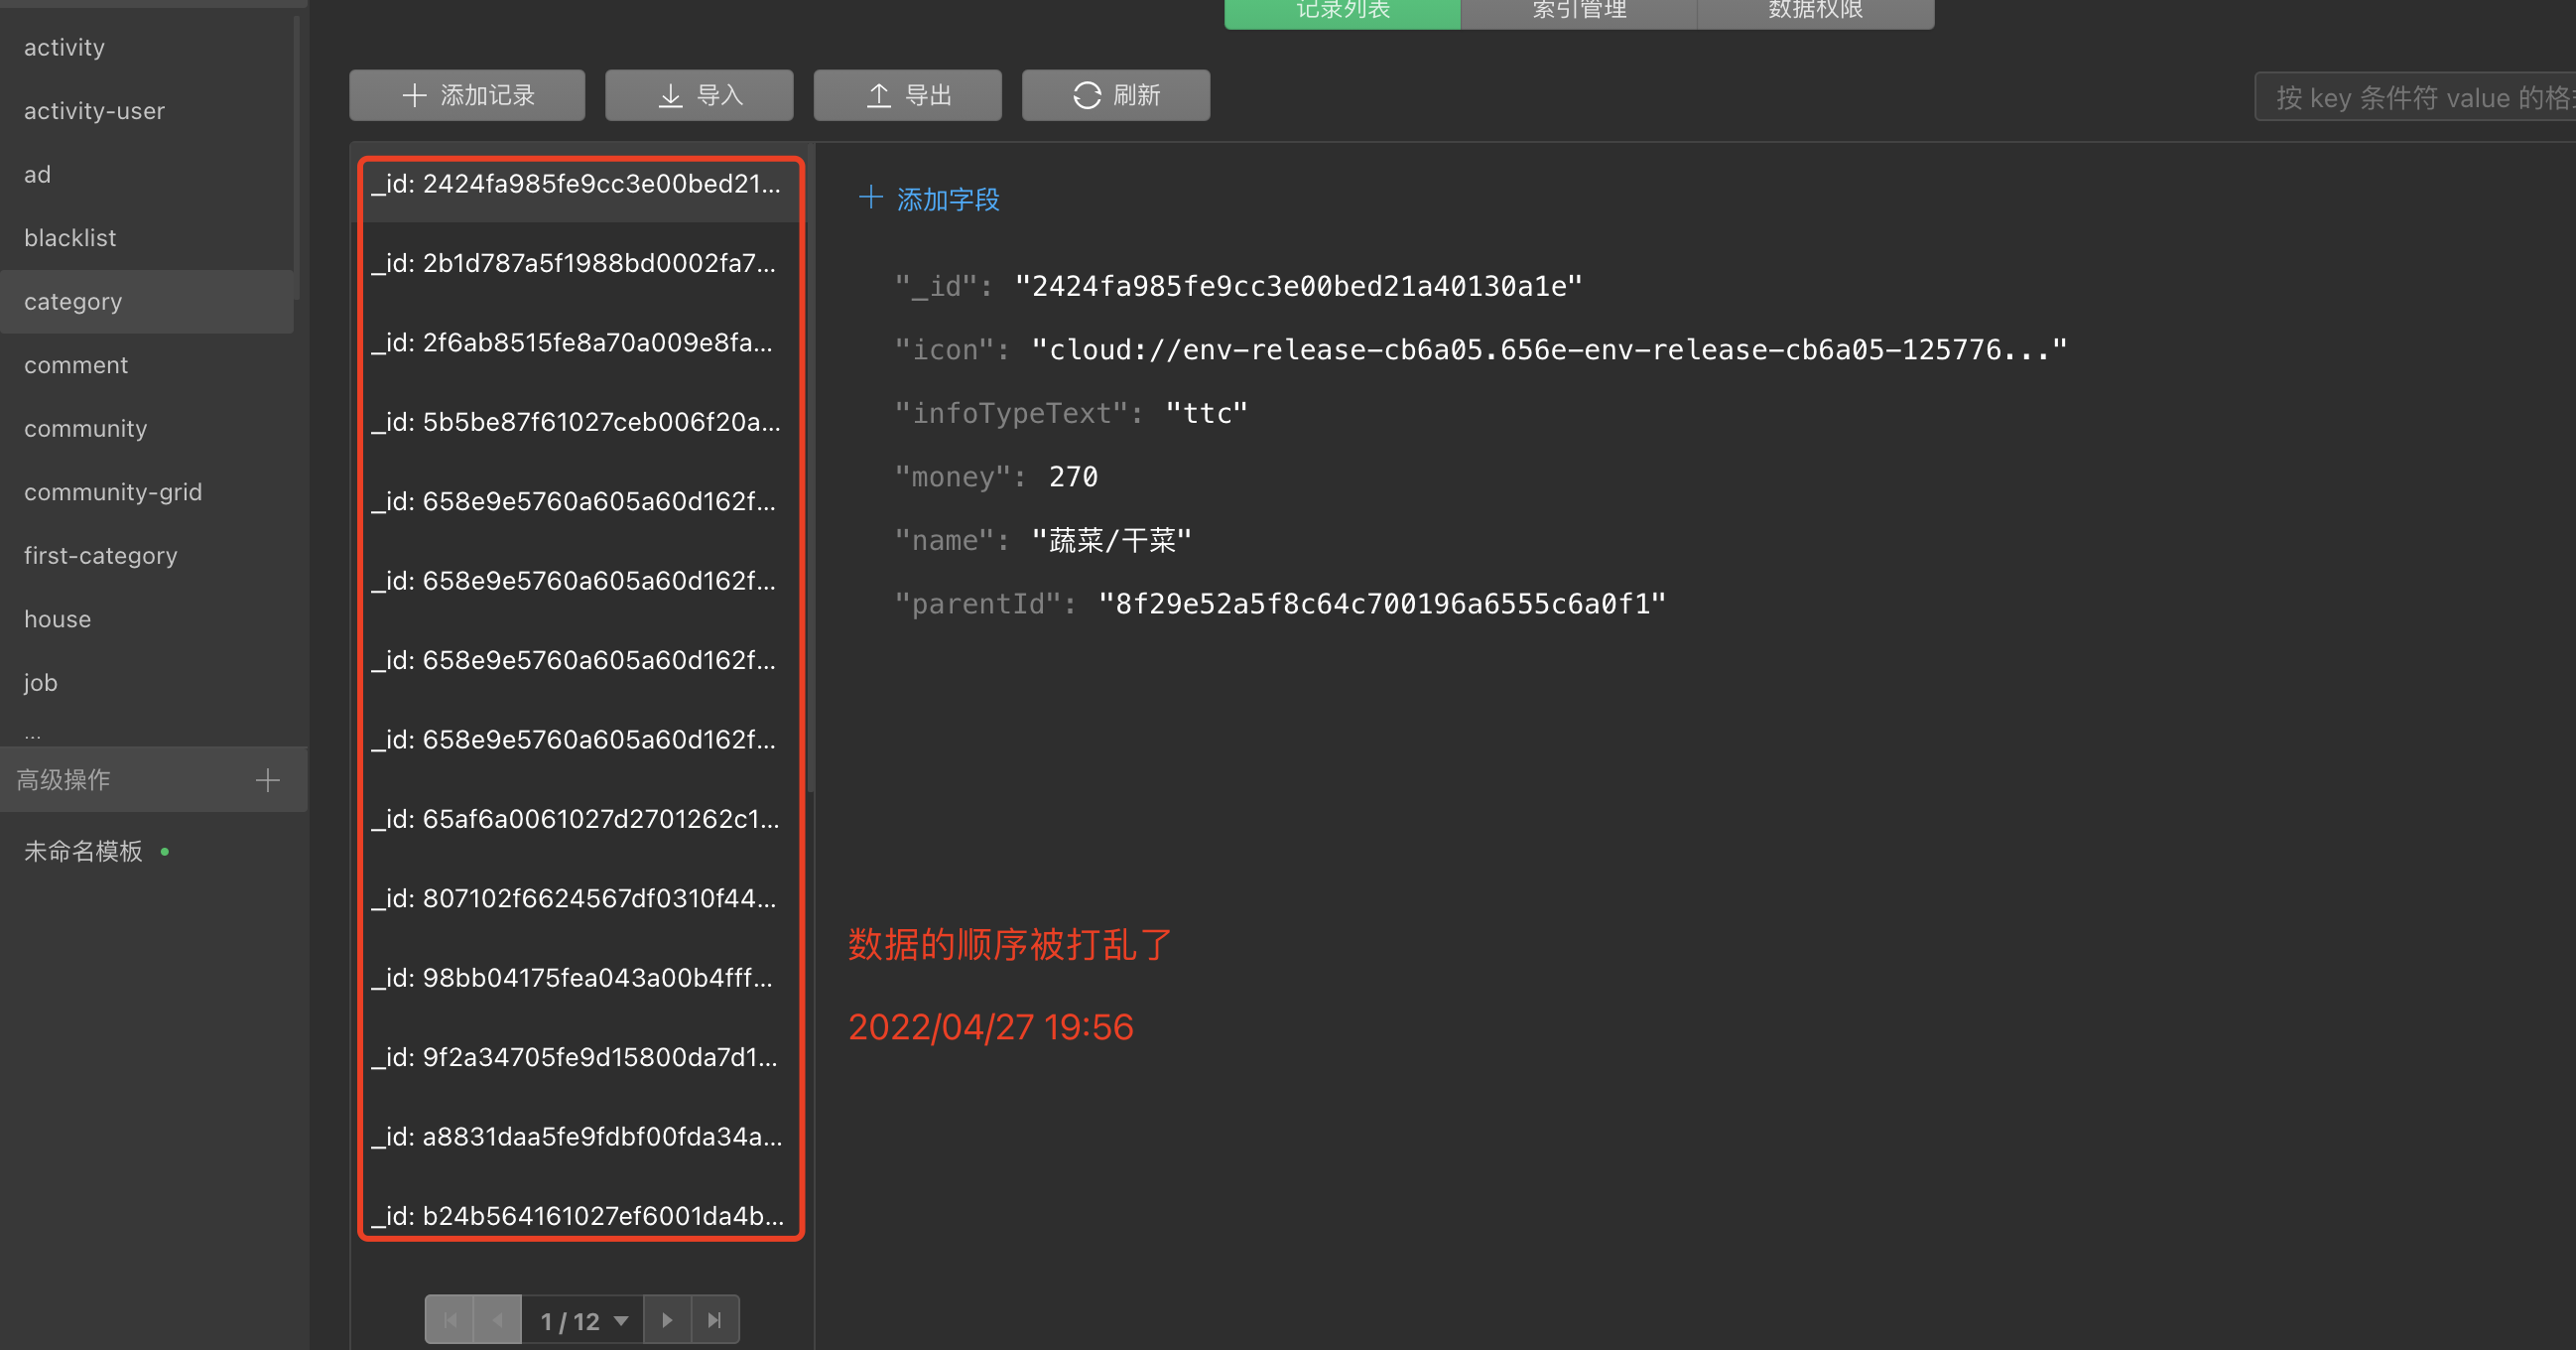Click the import download-arrow icon
This screenshot has width=2576, height=1350.
[x=670, y=95]
